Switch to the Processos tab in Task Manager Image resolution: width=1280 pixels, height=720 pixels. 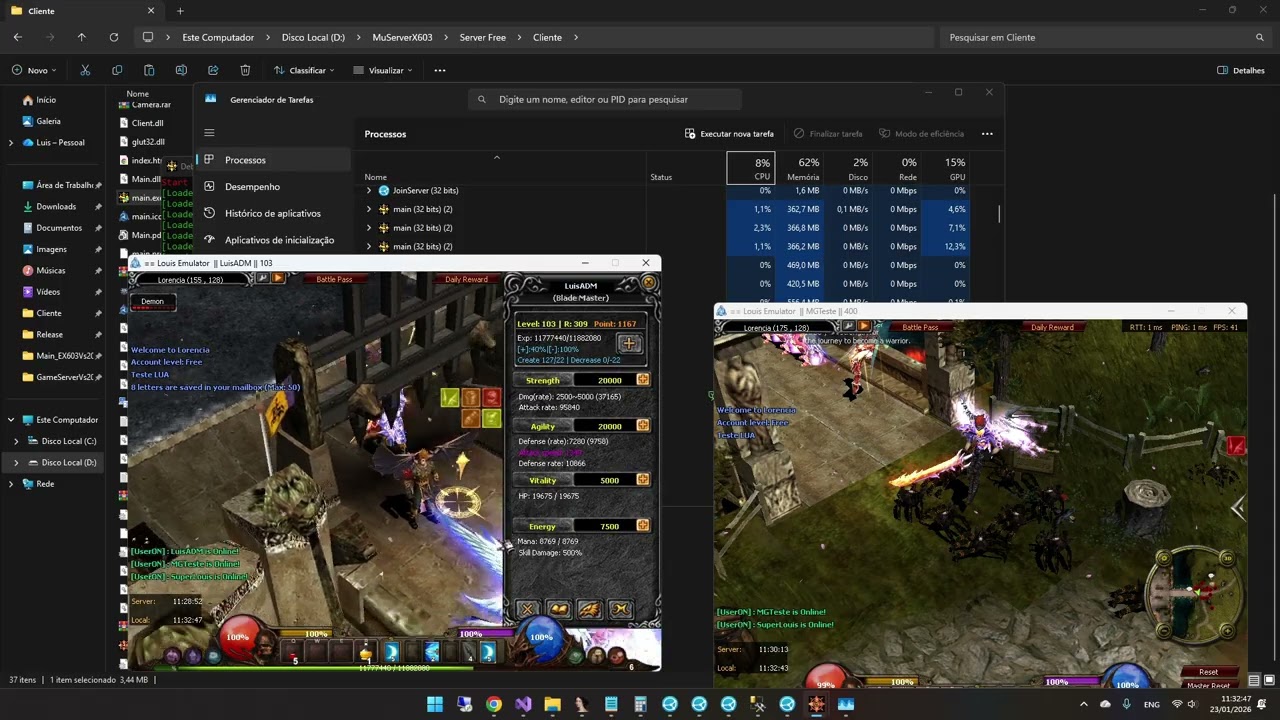click(274, 160)
